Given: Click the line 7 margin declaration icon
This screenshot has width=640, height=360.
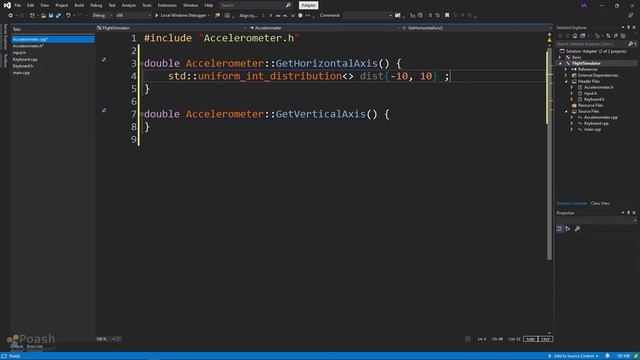Looking at the screenshot, I should (104, 110).
